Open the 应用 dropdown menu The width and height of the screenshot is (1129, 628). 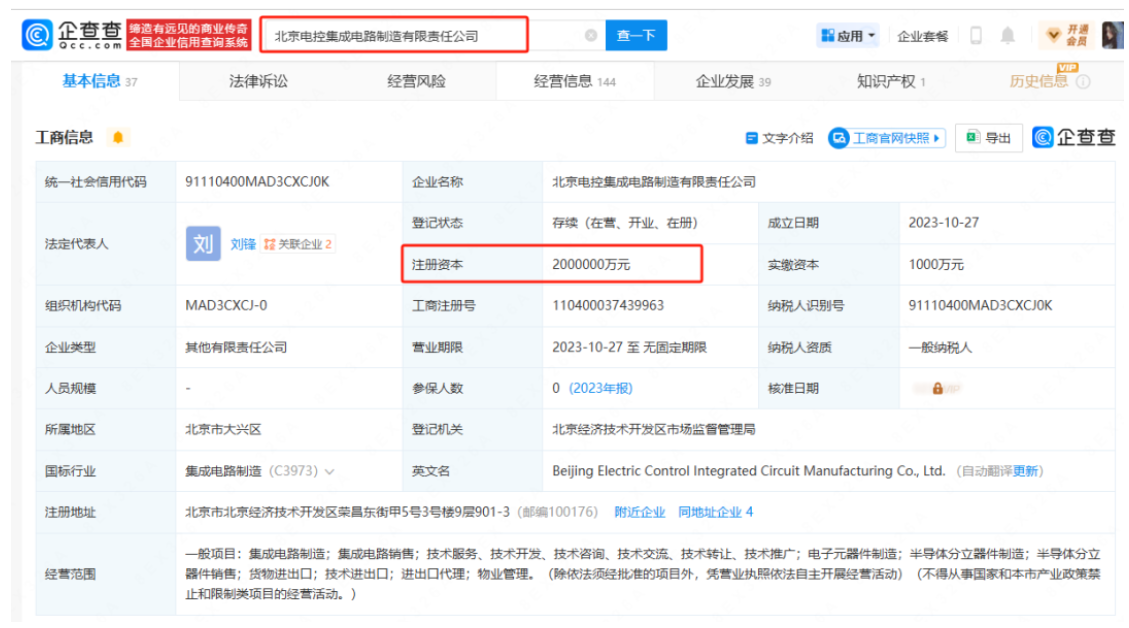[848, 35]
